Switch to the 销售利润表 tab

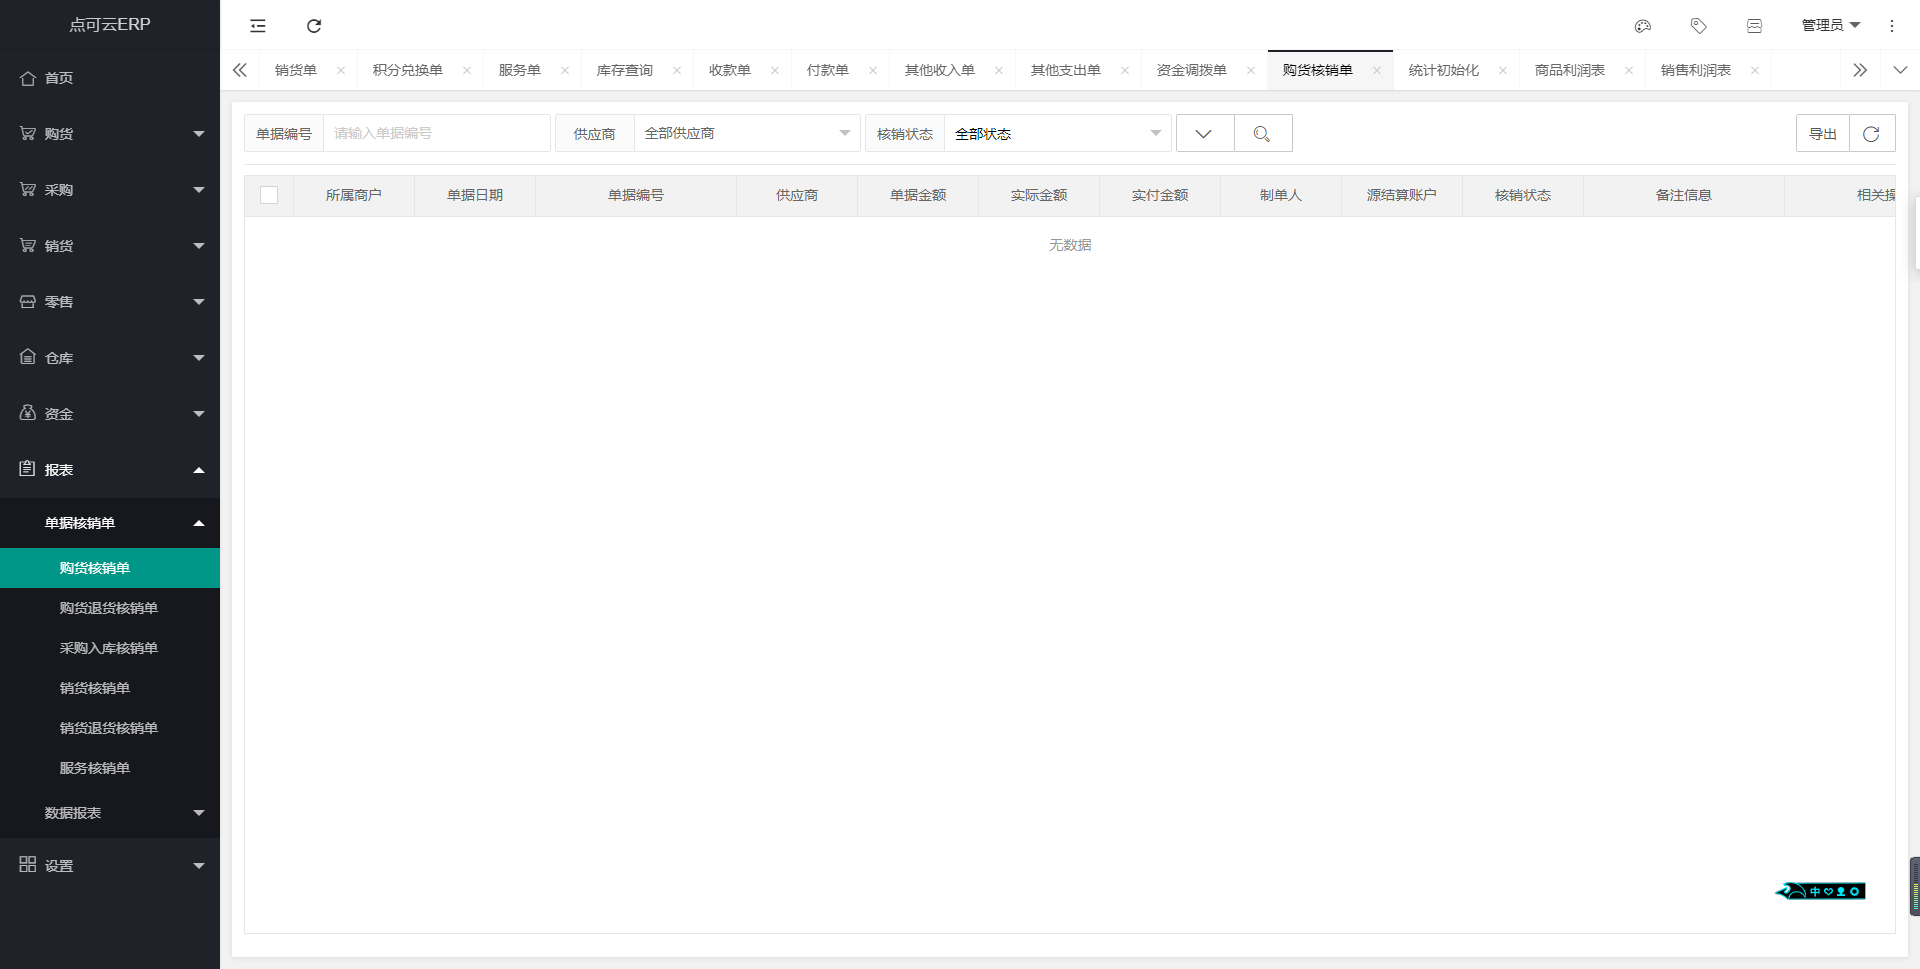tap(1696, 70)
